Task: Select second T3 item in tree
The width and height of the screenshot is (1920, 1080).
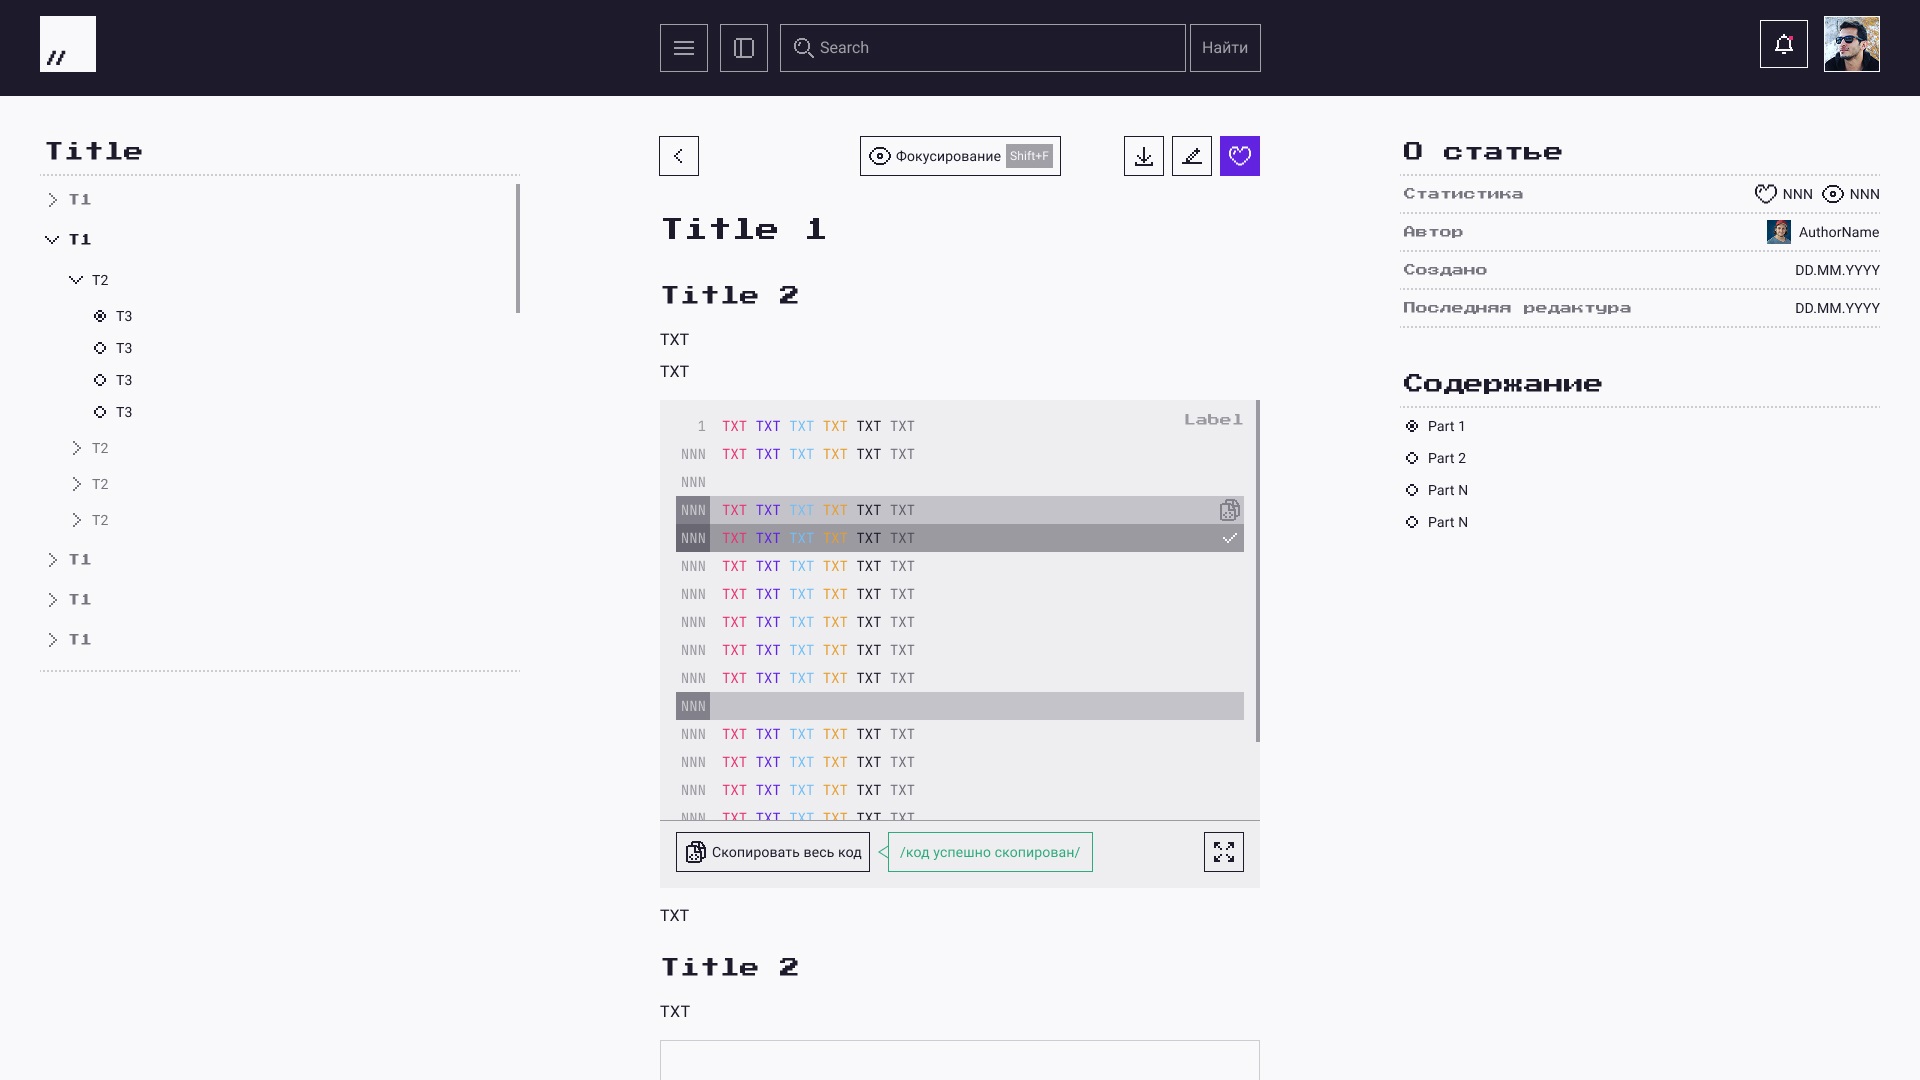Action: pyautogui.click(x=123, y=348)
